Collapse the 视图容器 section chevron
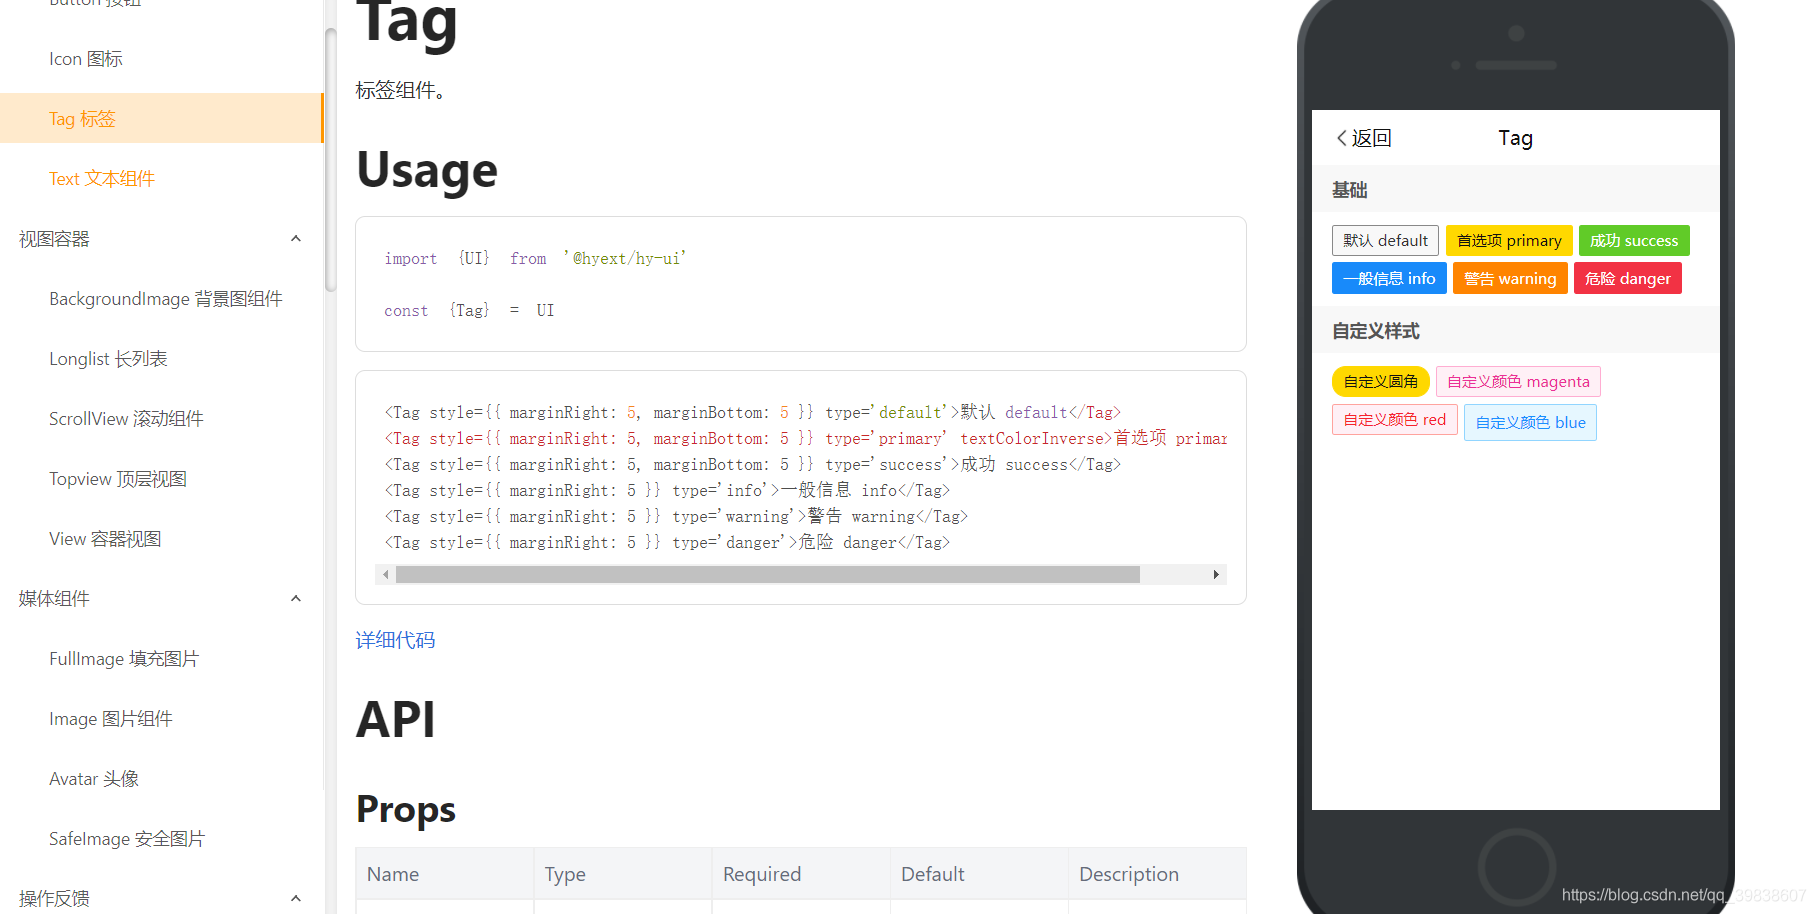 click(296, 239)
